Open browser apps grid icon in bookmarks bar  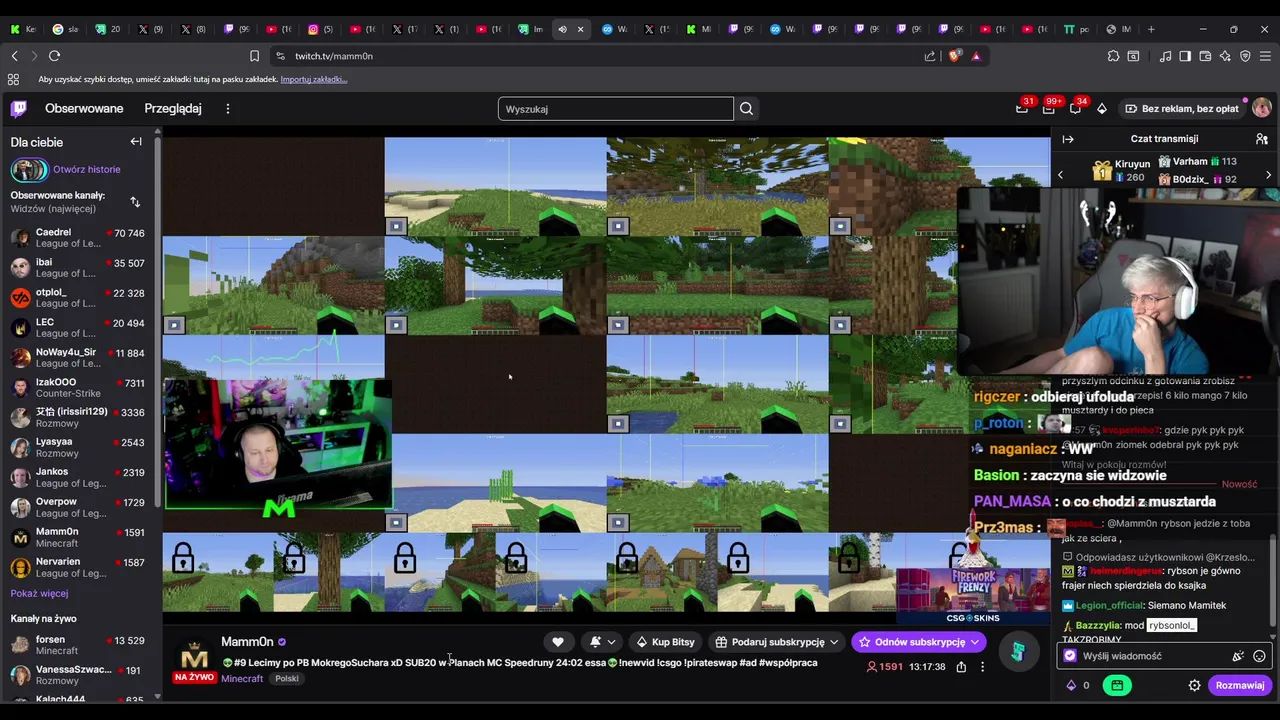(13, 79)
